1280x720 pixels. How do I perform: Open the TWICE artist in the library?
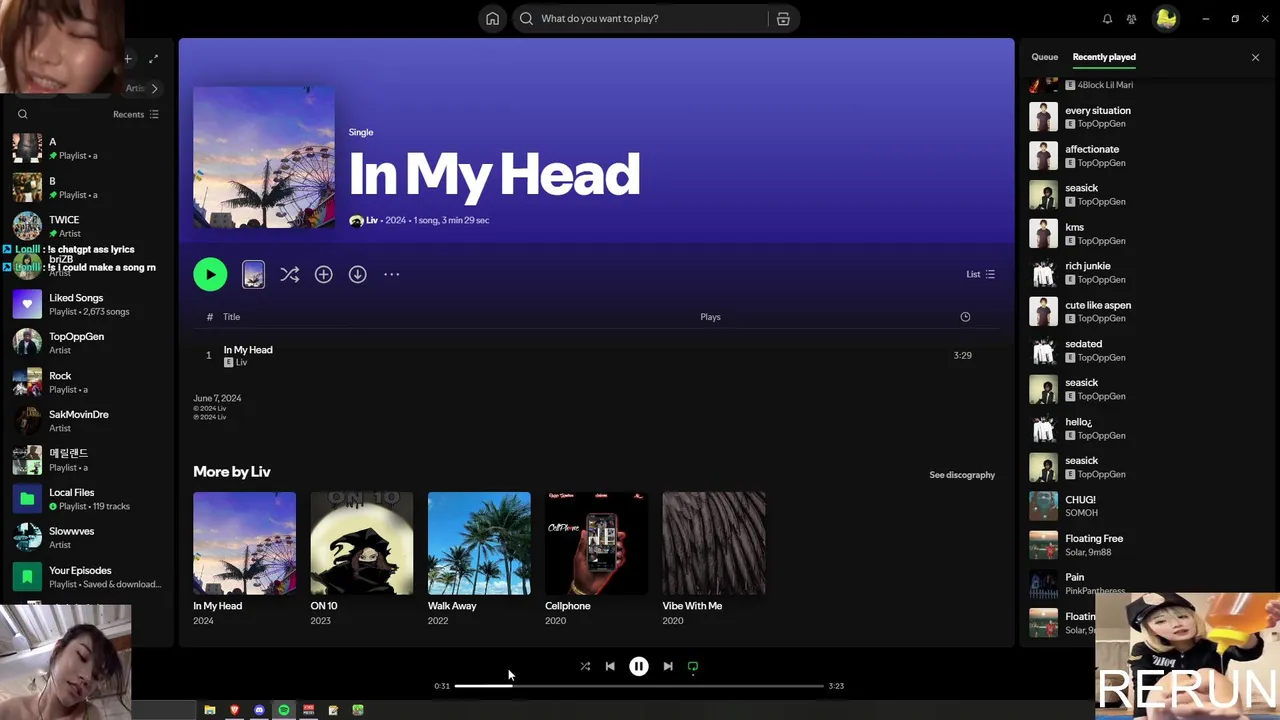click(87, 226)
